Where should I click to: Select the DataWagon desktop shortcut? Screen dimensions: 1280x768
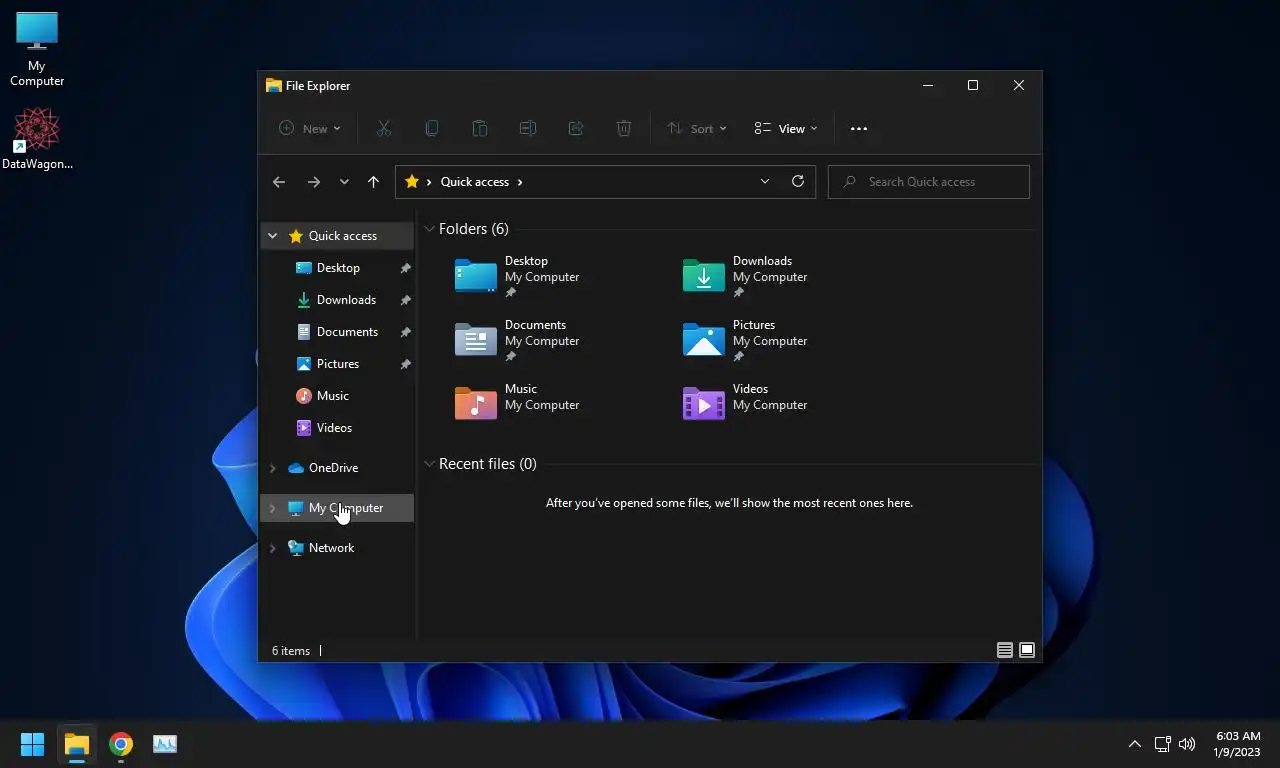[37, 139]
